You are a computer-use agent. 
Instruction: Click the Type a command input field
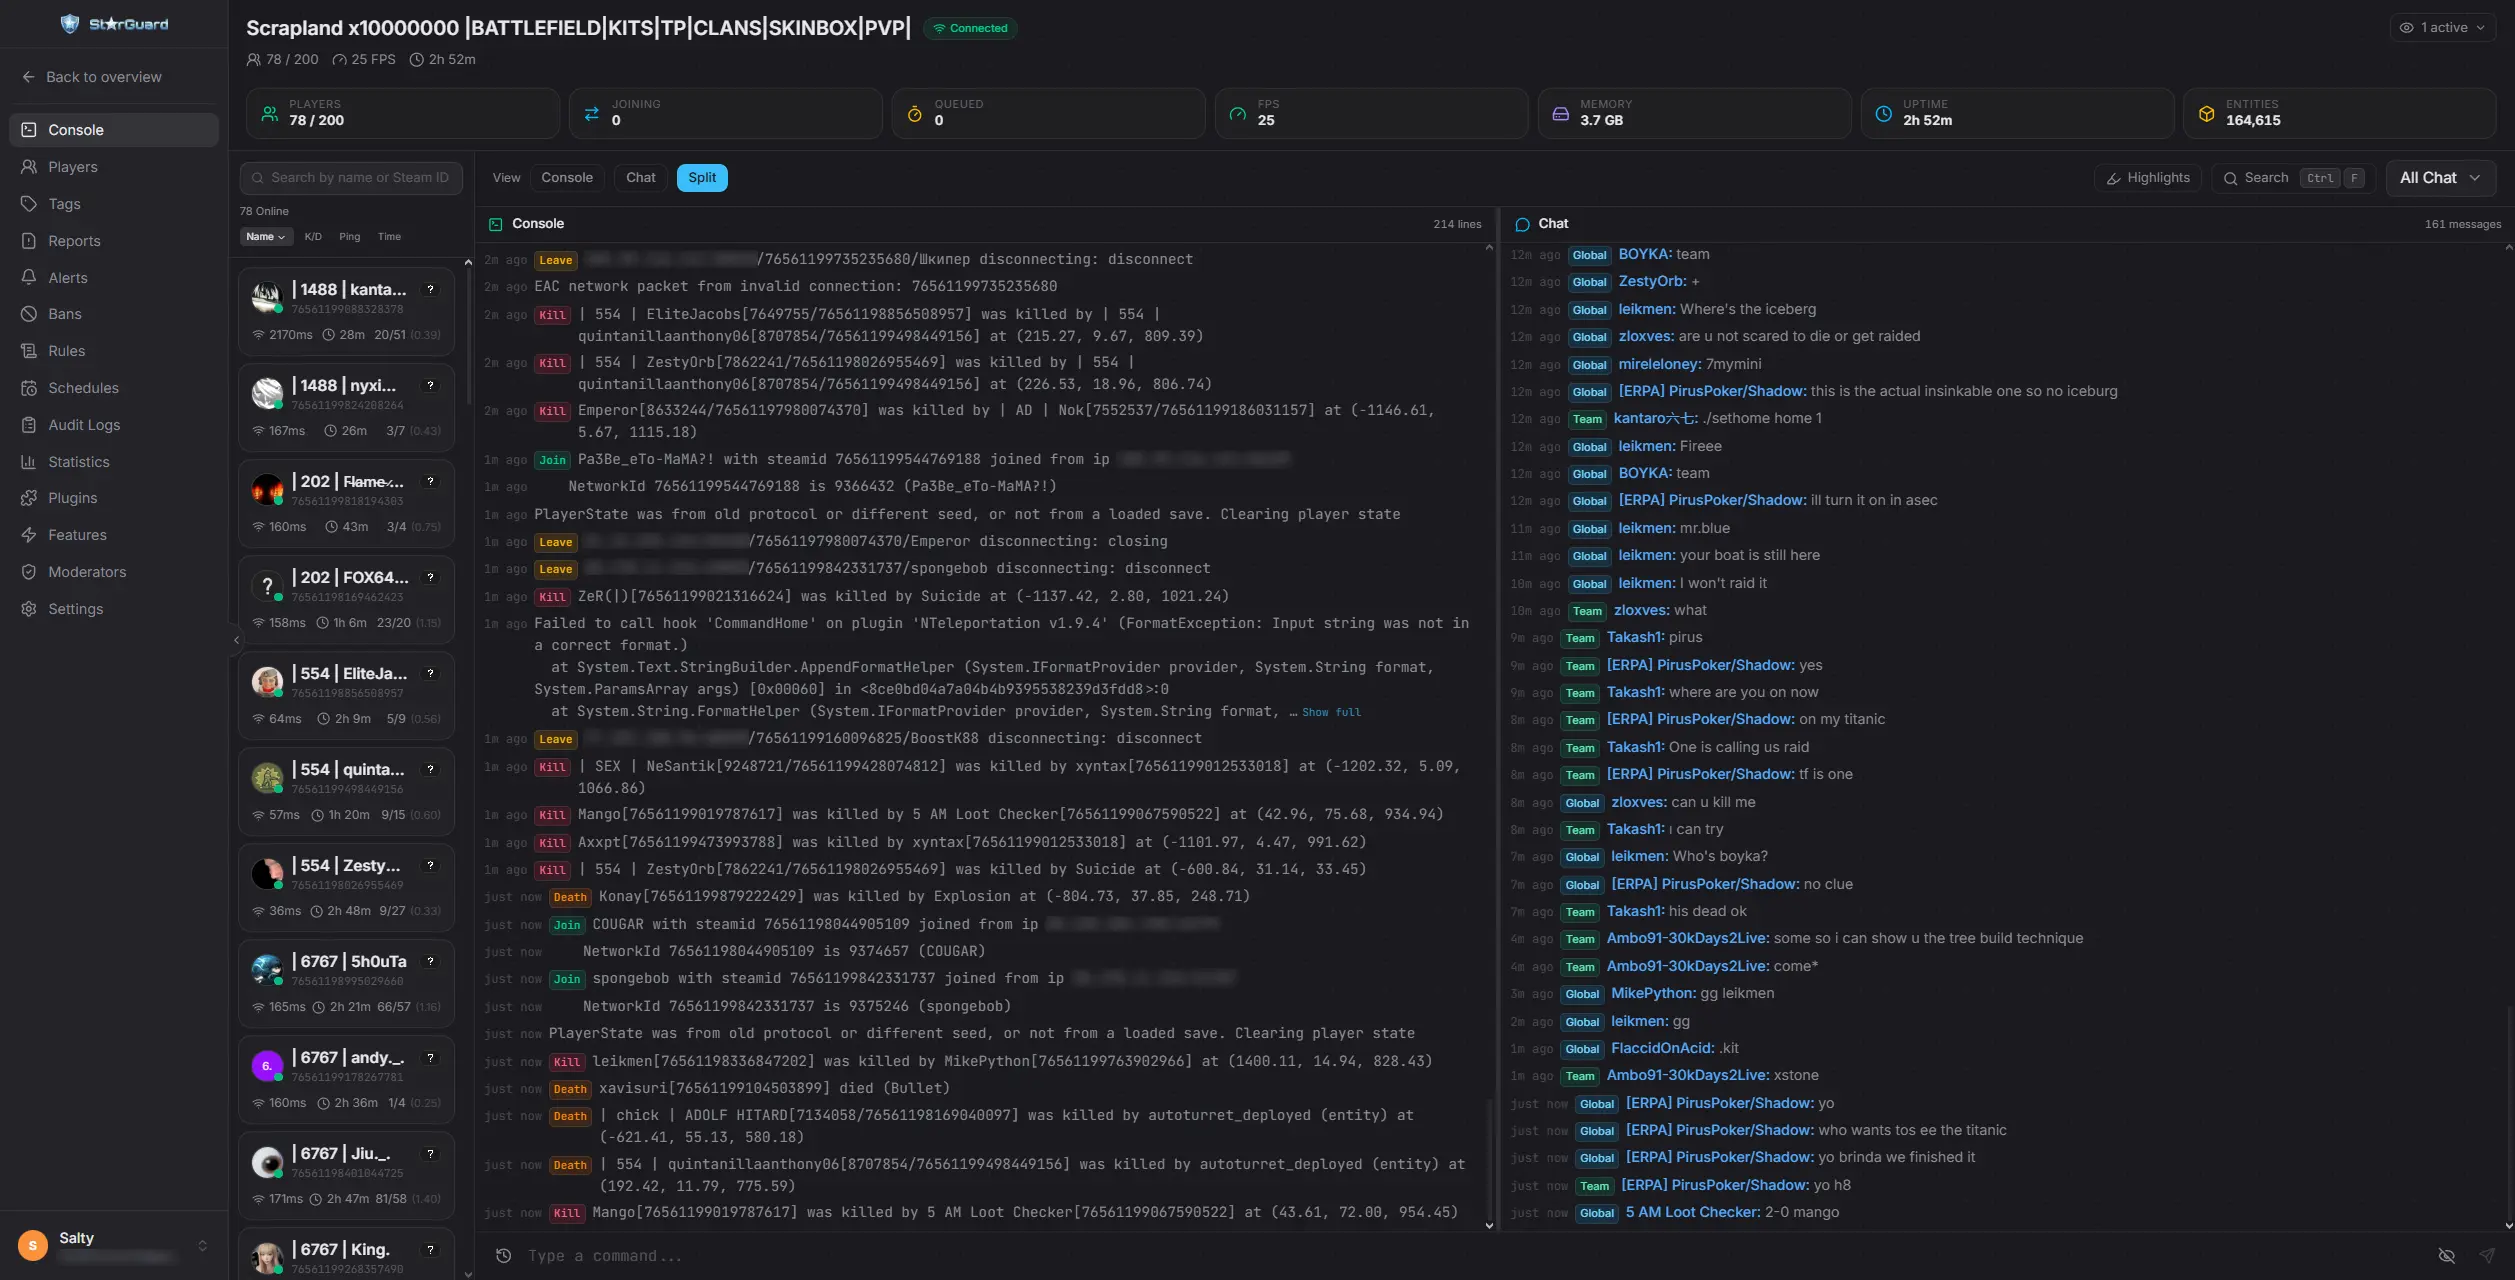tap(900, 1255)
